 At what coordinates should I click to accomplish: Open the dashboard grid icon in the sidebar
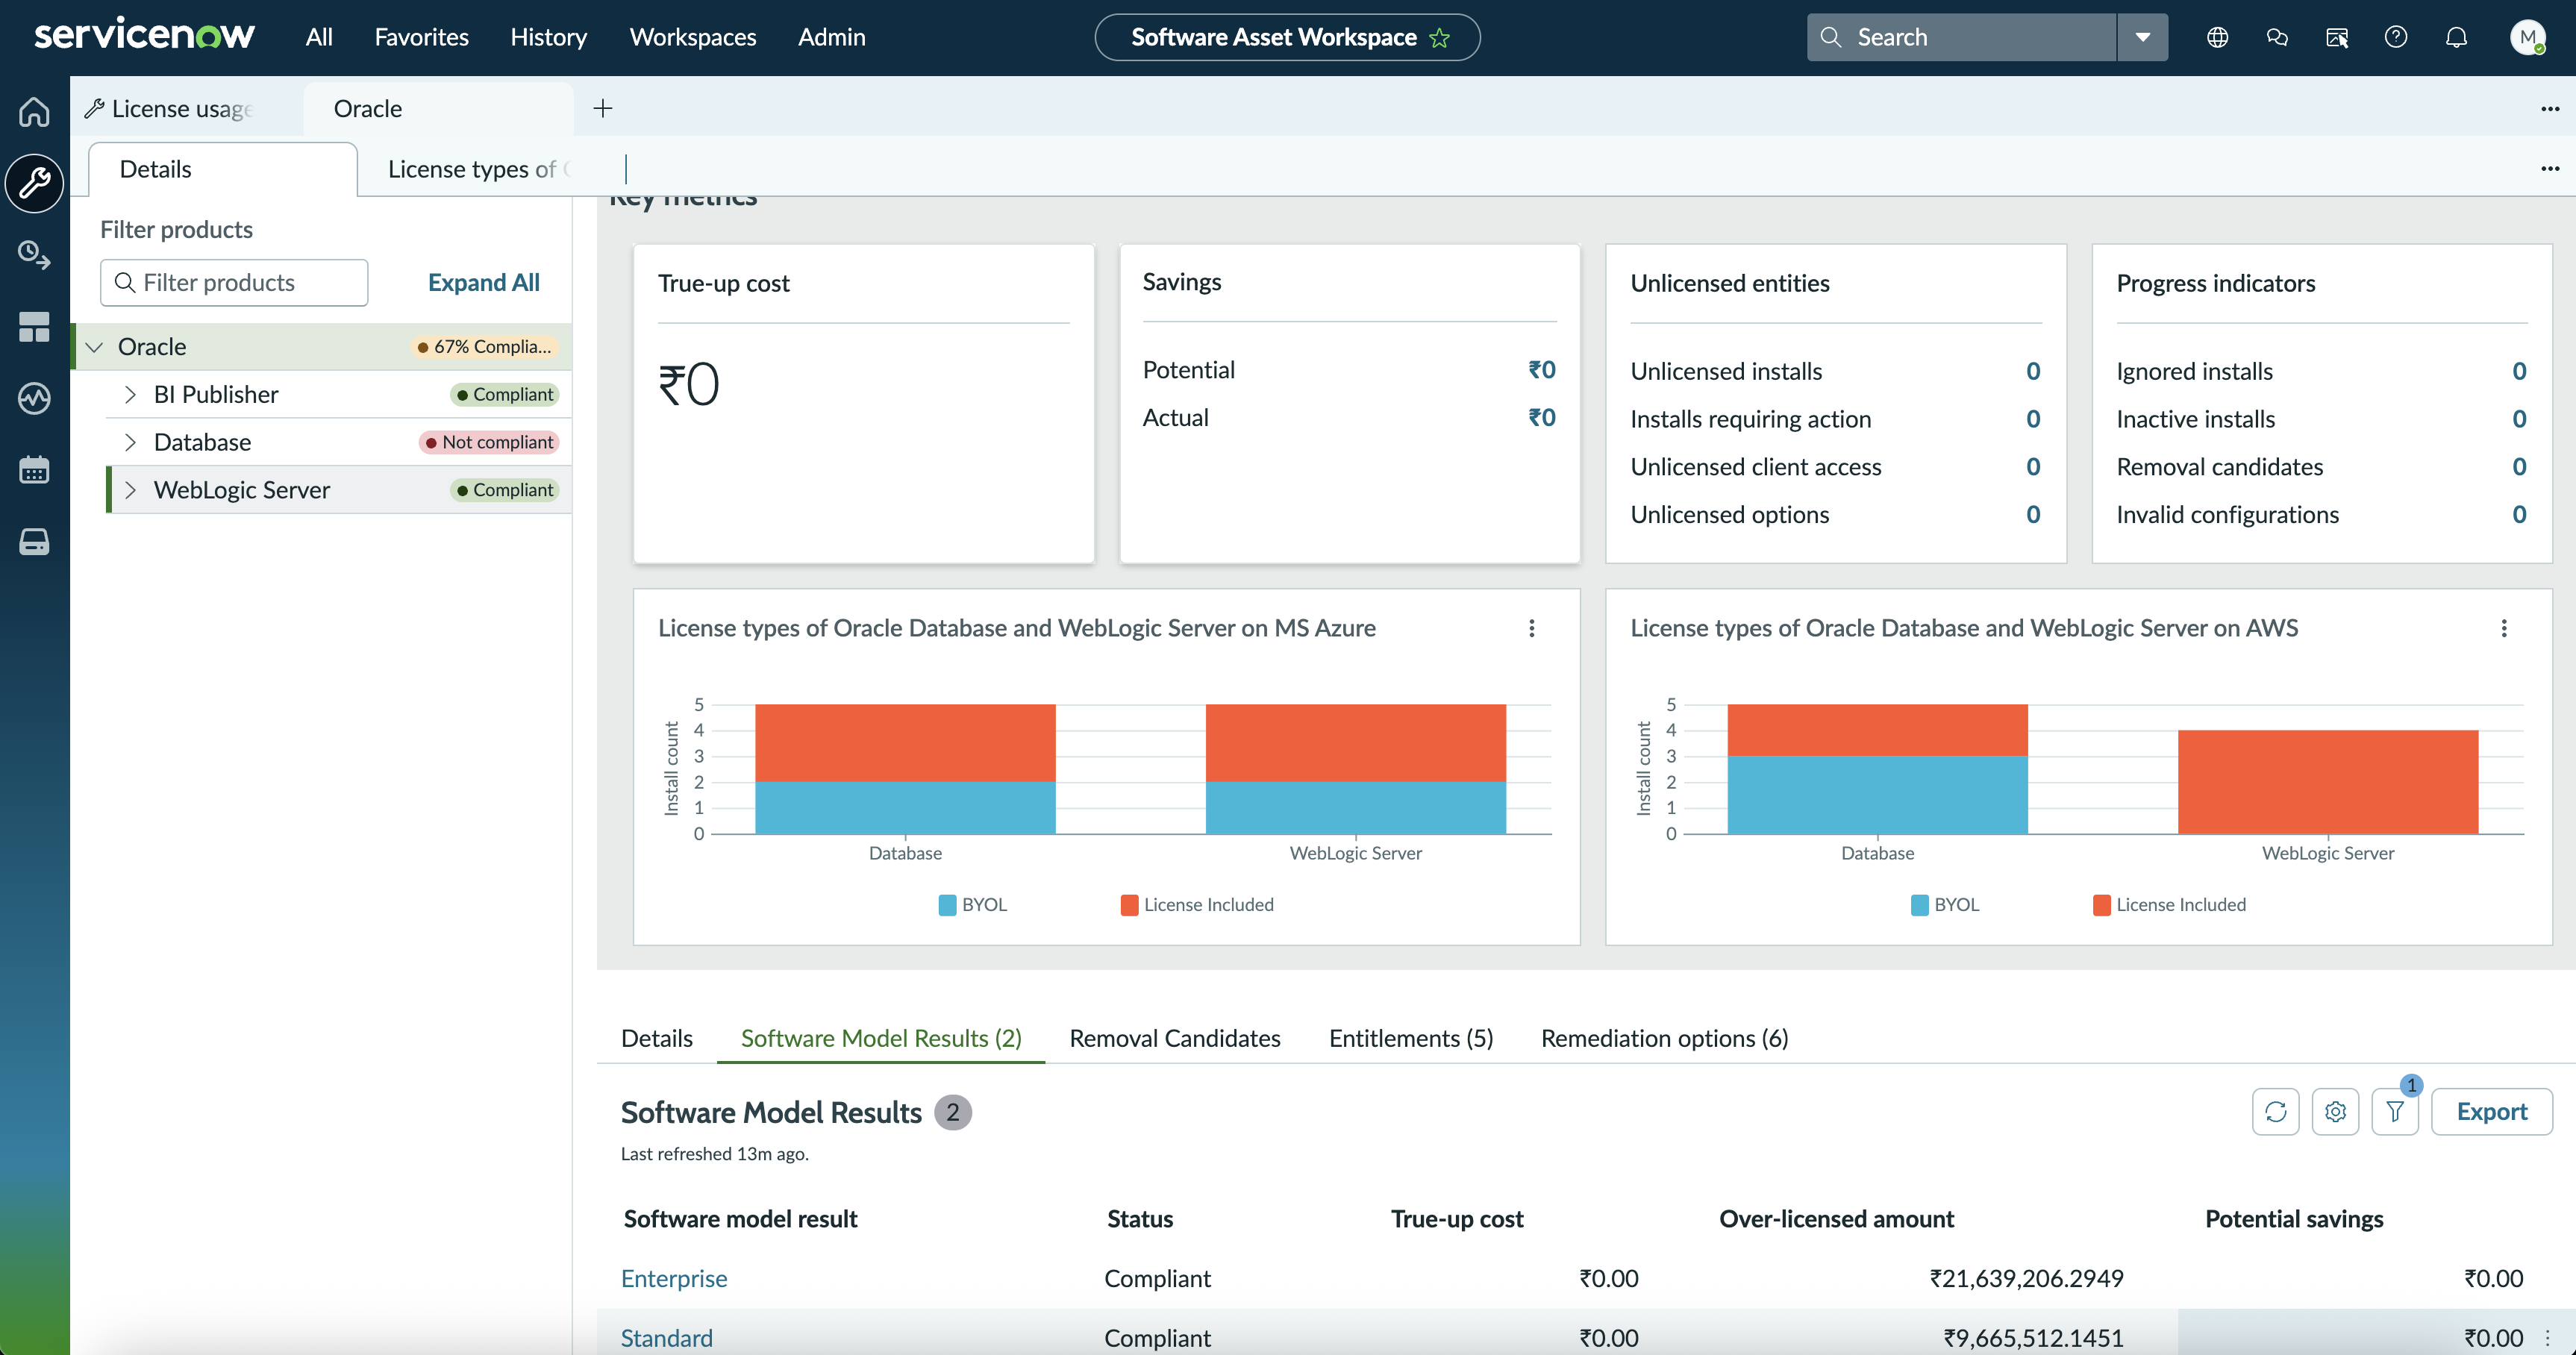click(x=34, y=327)
